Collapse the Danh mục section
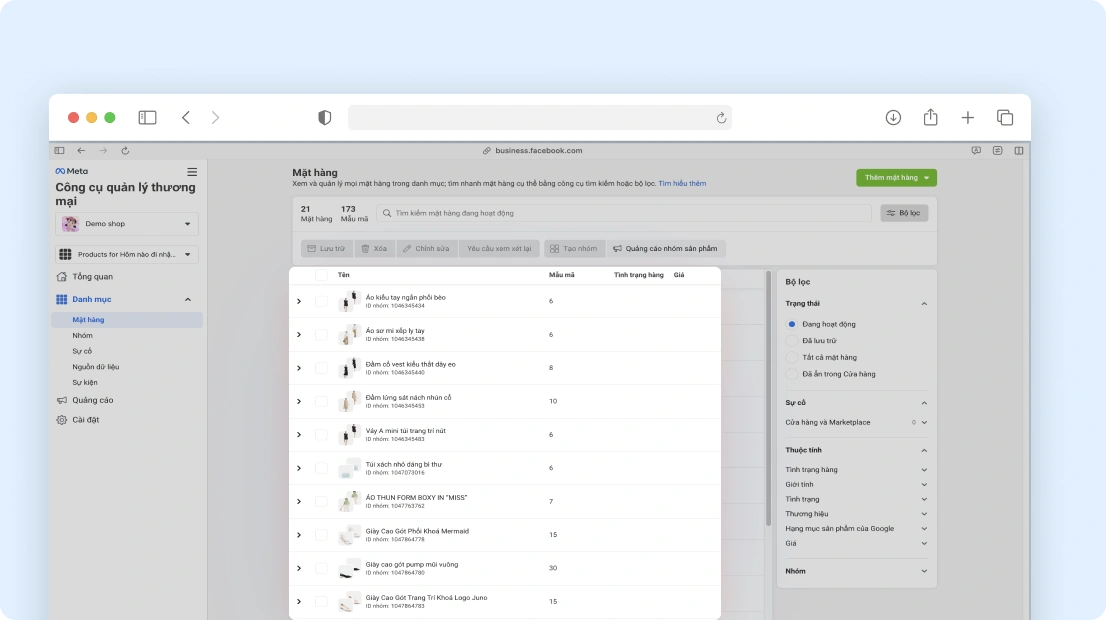This screenshot has width=1106, height=620. (x=188, y=300)
